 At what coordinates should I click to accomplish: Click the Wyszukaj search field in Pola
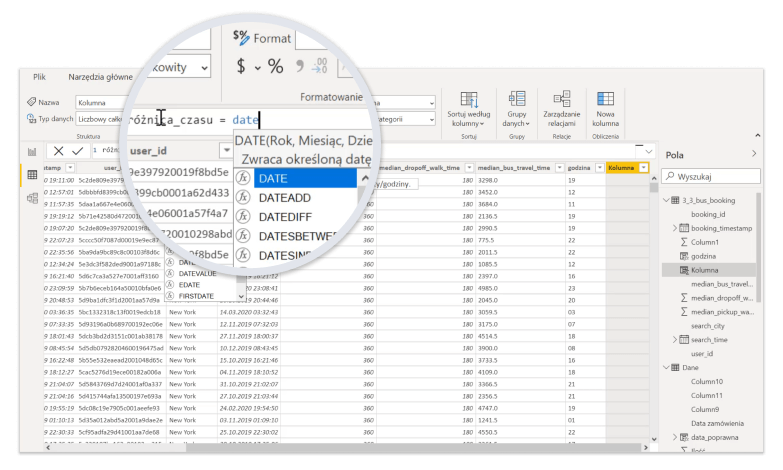712,176
